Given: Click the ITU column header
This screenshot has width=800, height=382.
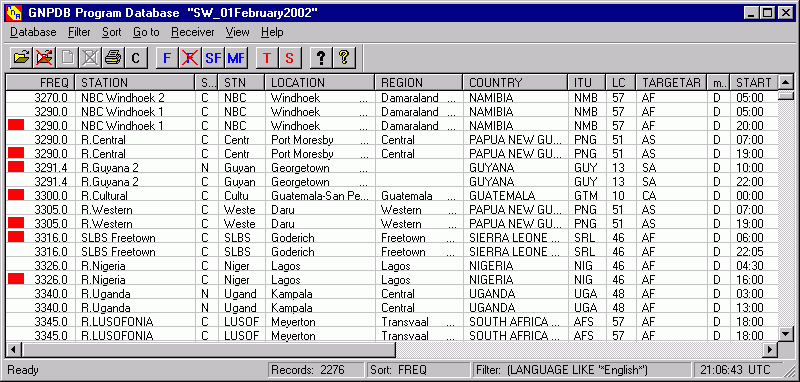Looking at the screenshot, I should pyautogui.click(x=587, y=82).
